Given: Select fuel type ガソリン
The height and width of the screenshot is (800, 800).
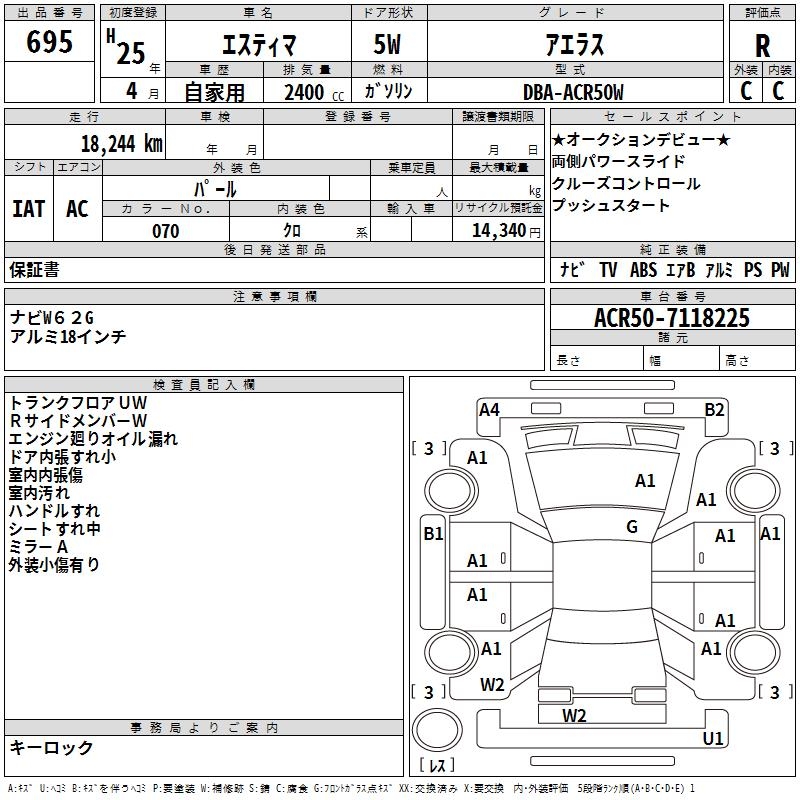Looking at the screenshot, I should coord(388,91).
